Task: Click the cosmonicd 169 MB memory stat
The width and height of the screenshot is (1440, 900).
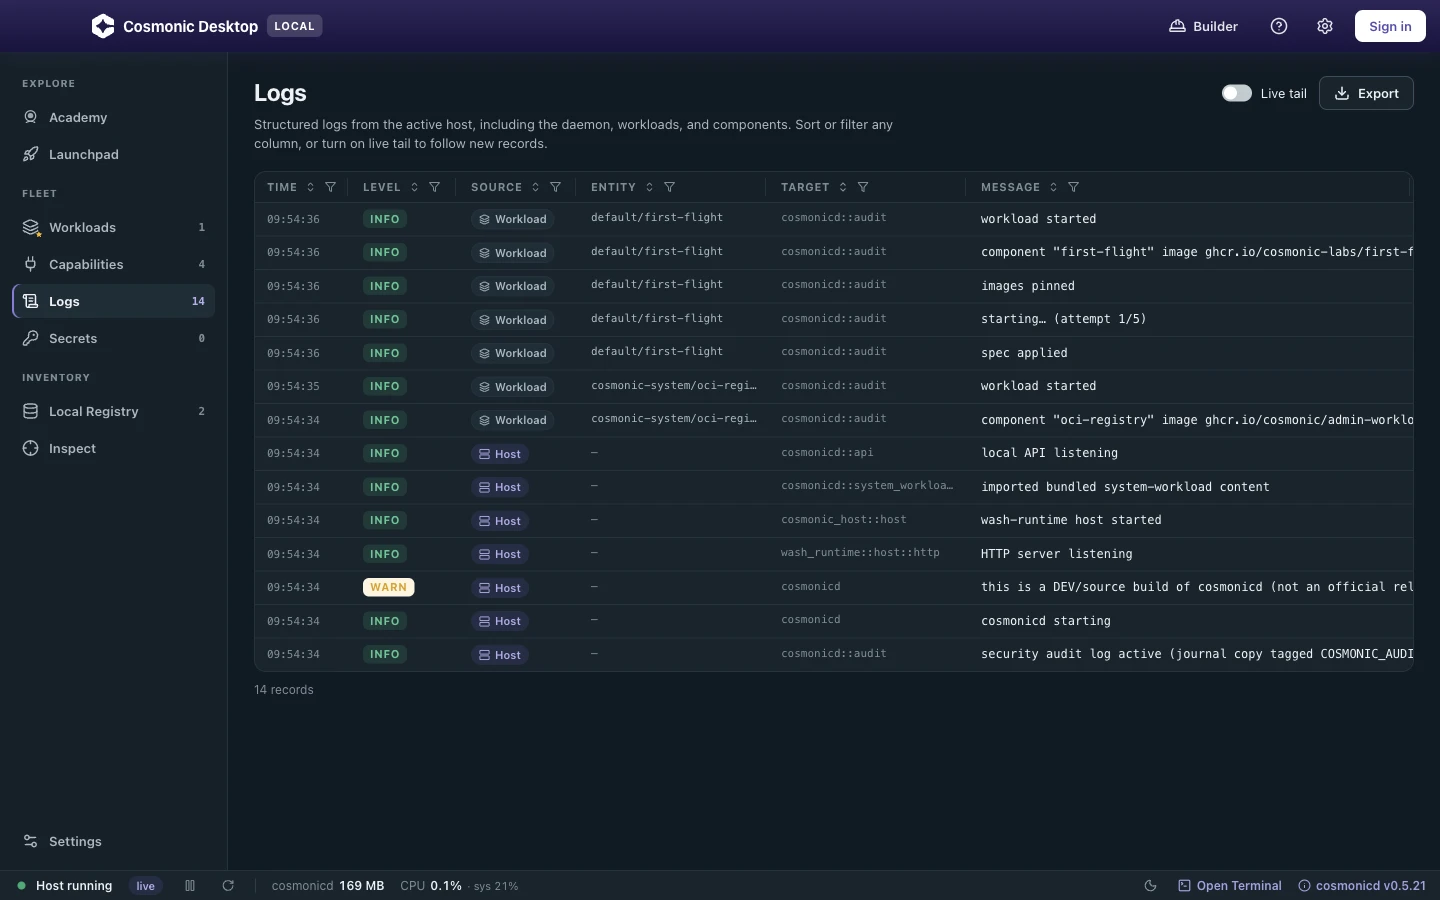Action: (328, 886)
